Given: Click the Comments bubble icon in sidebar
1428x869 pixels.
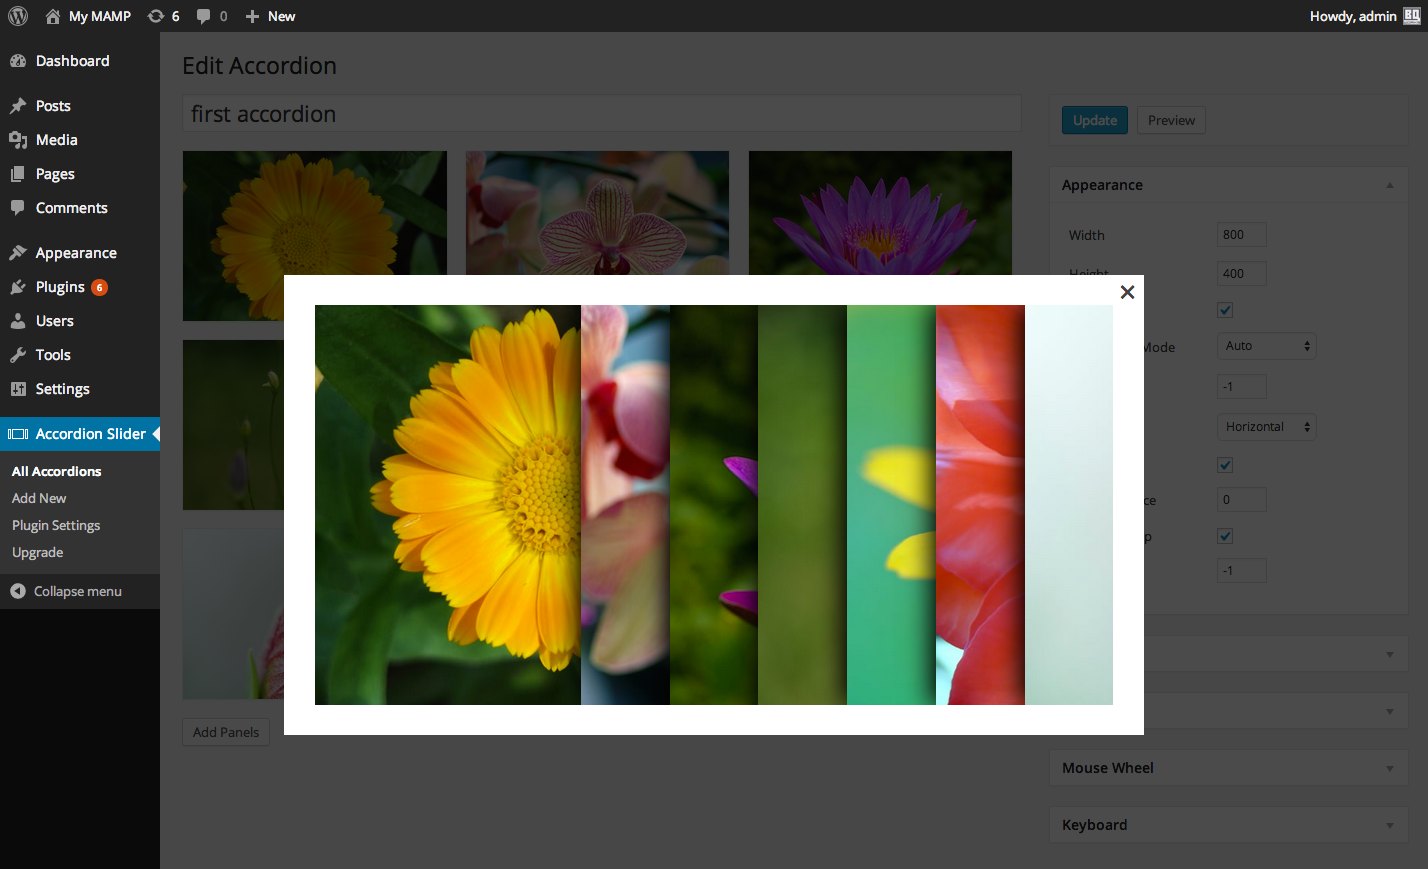Looking at the screenshot, I should 18,208.
